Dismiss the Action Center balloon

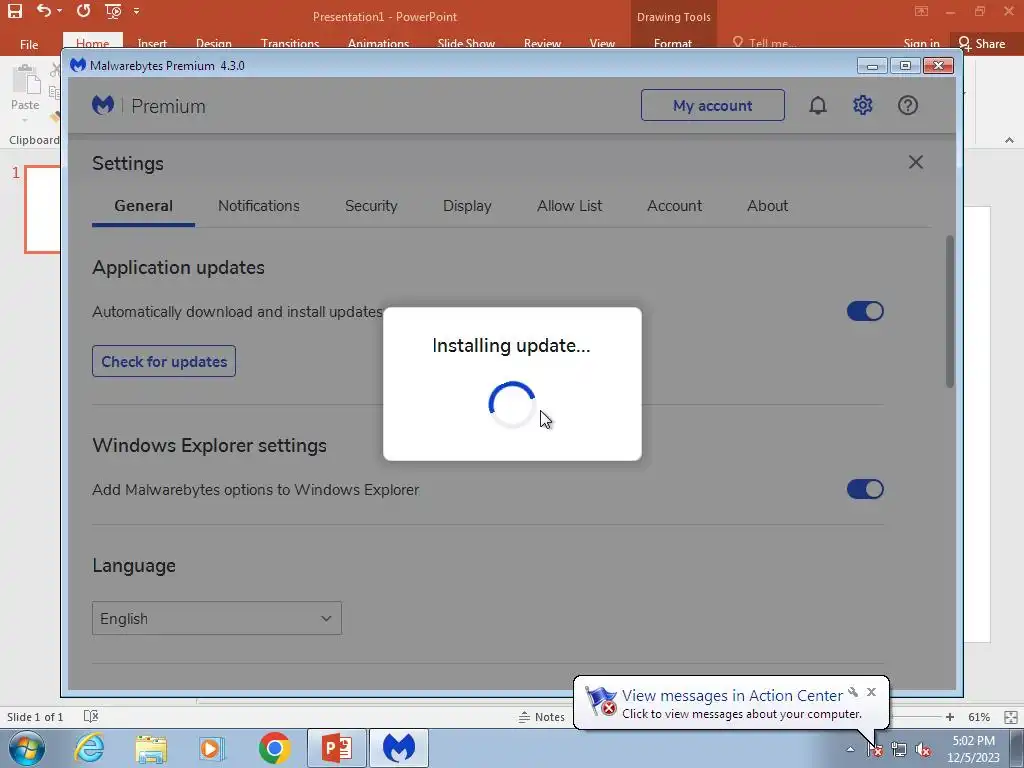pos(871,692)
